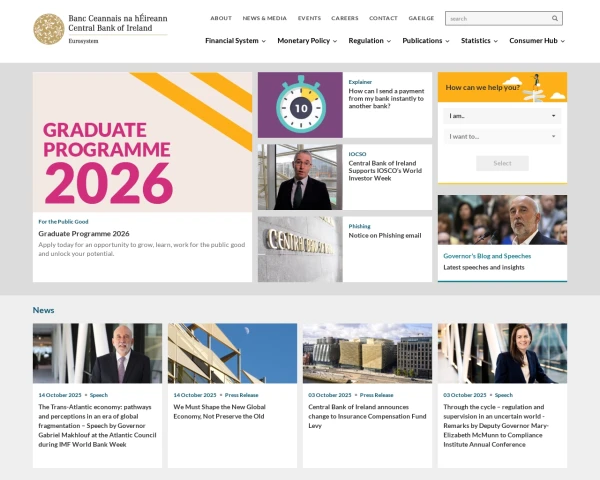Open the 'I am..' dropdown

[x=502, y=115]
